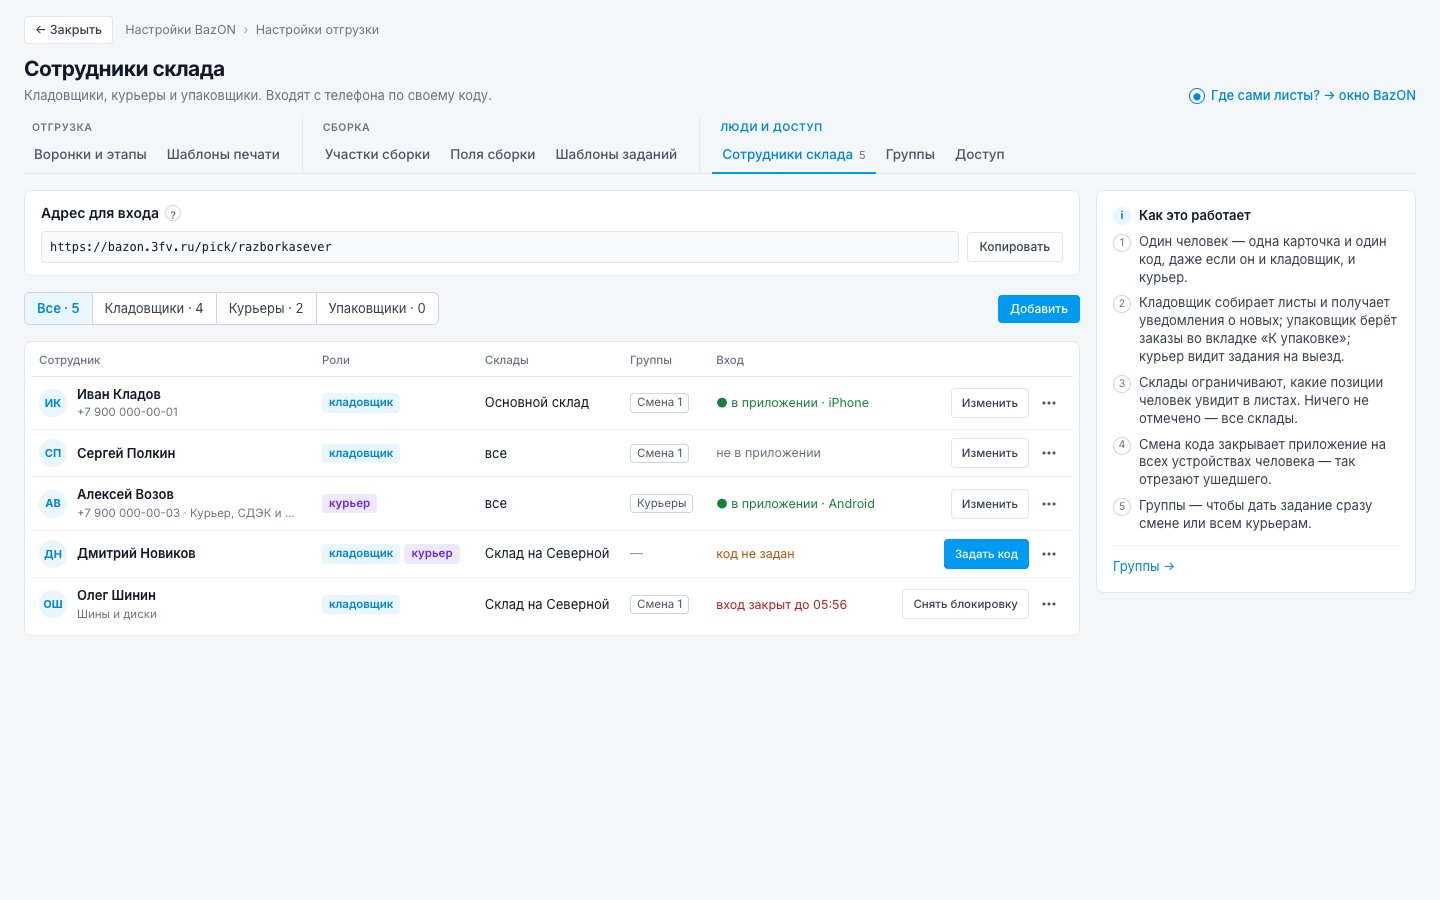Open the Воронки и этапы tab

tap(90, 154)
